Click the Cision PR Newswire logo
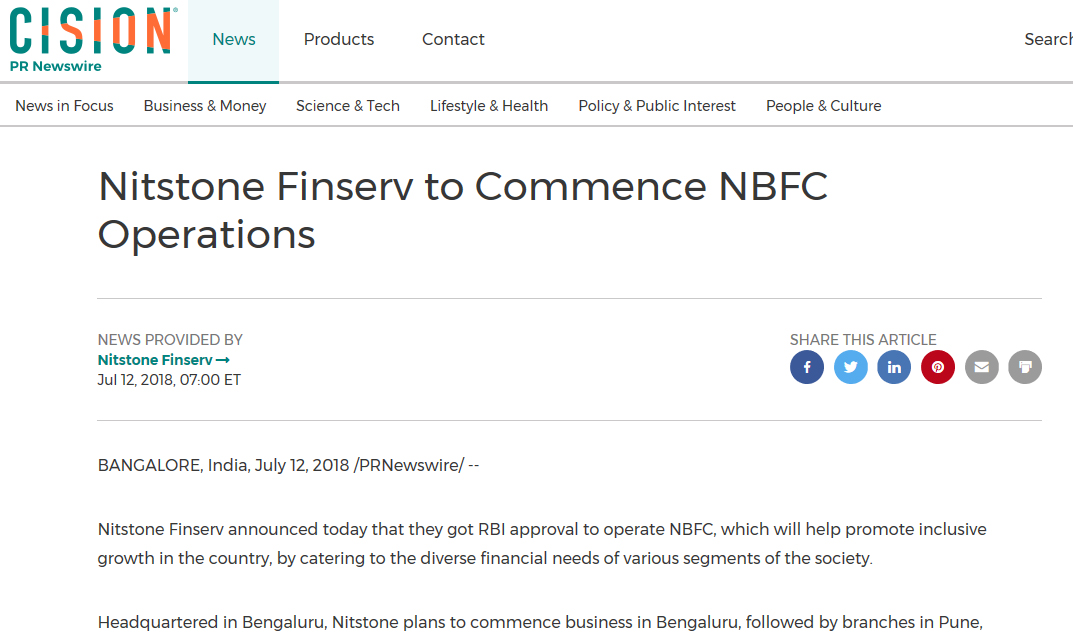 [x=94, y=40]
